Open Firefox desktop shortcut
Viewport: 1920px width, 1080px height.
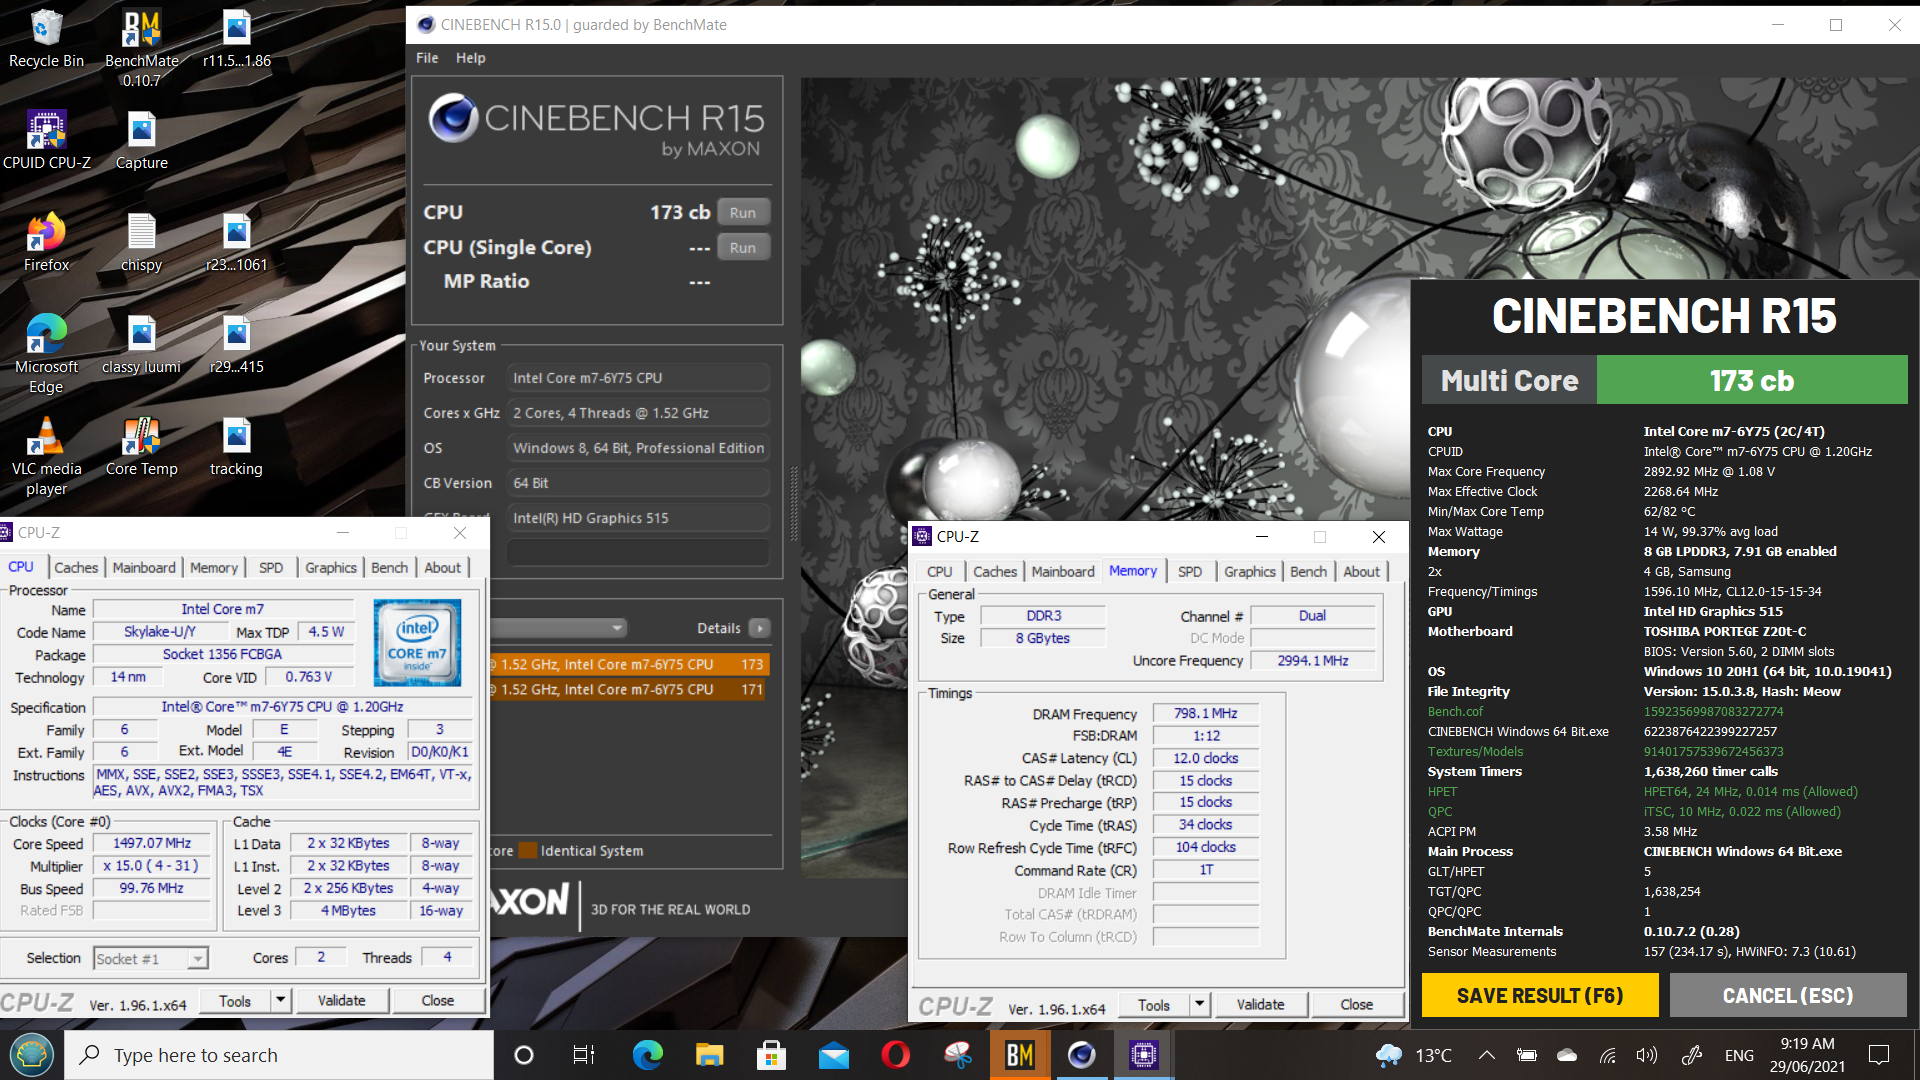(x=46, y=243)
